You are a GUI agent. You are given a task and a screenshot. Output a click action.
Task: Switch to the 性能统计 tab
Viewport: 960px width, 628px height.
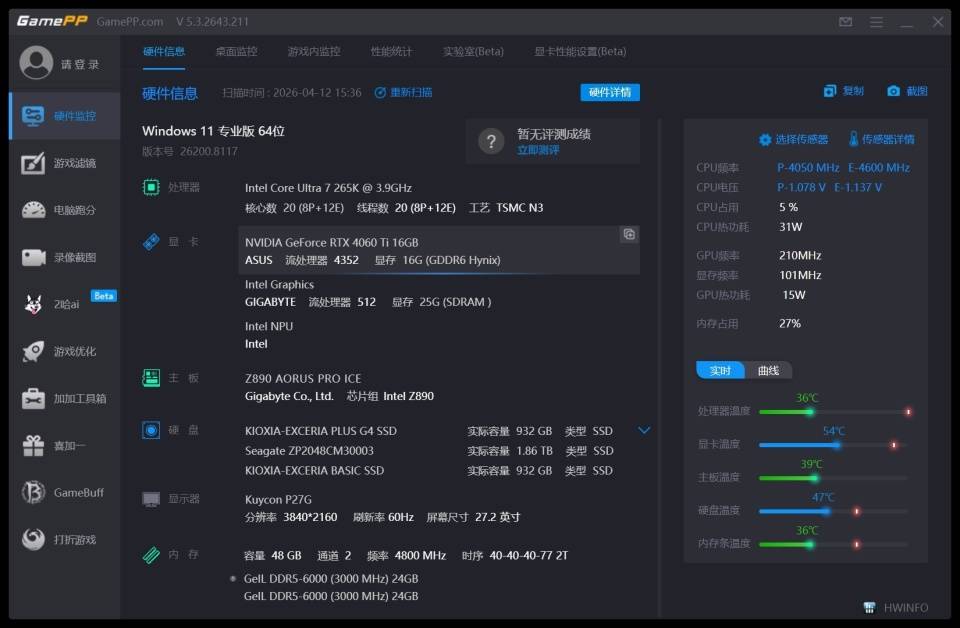pyautogui.click(x=390, y=51)
